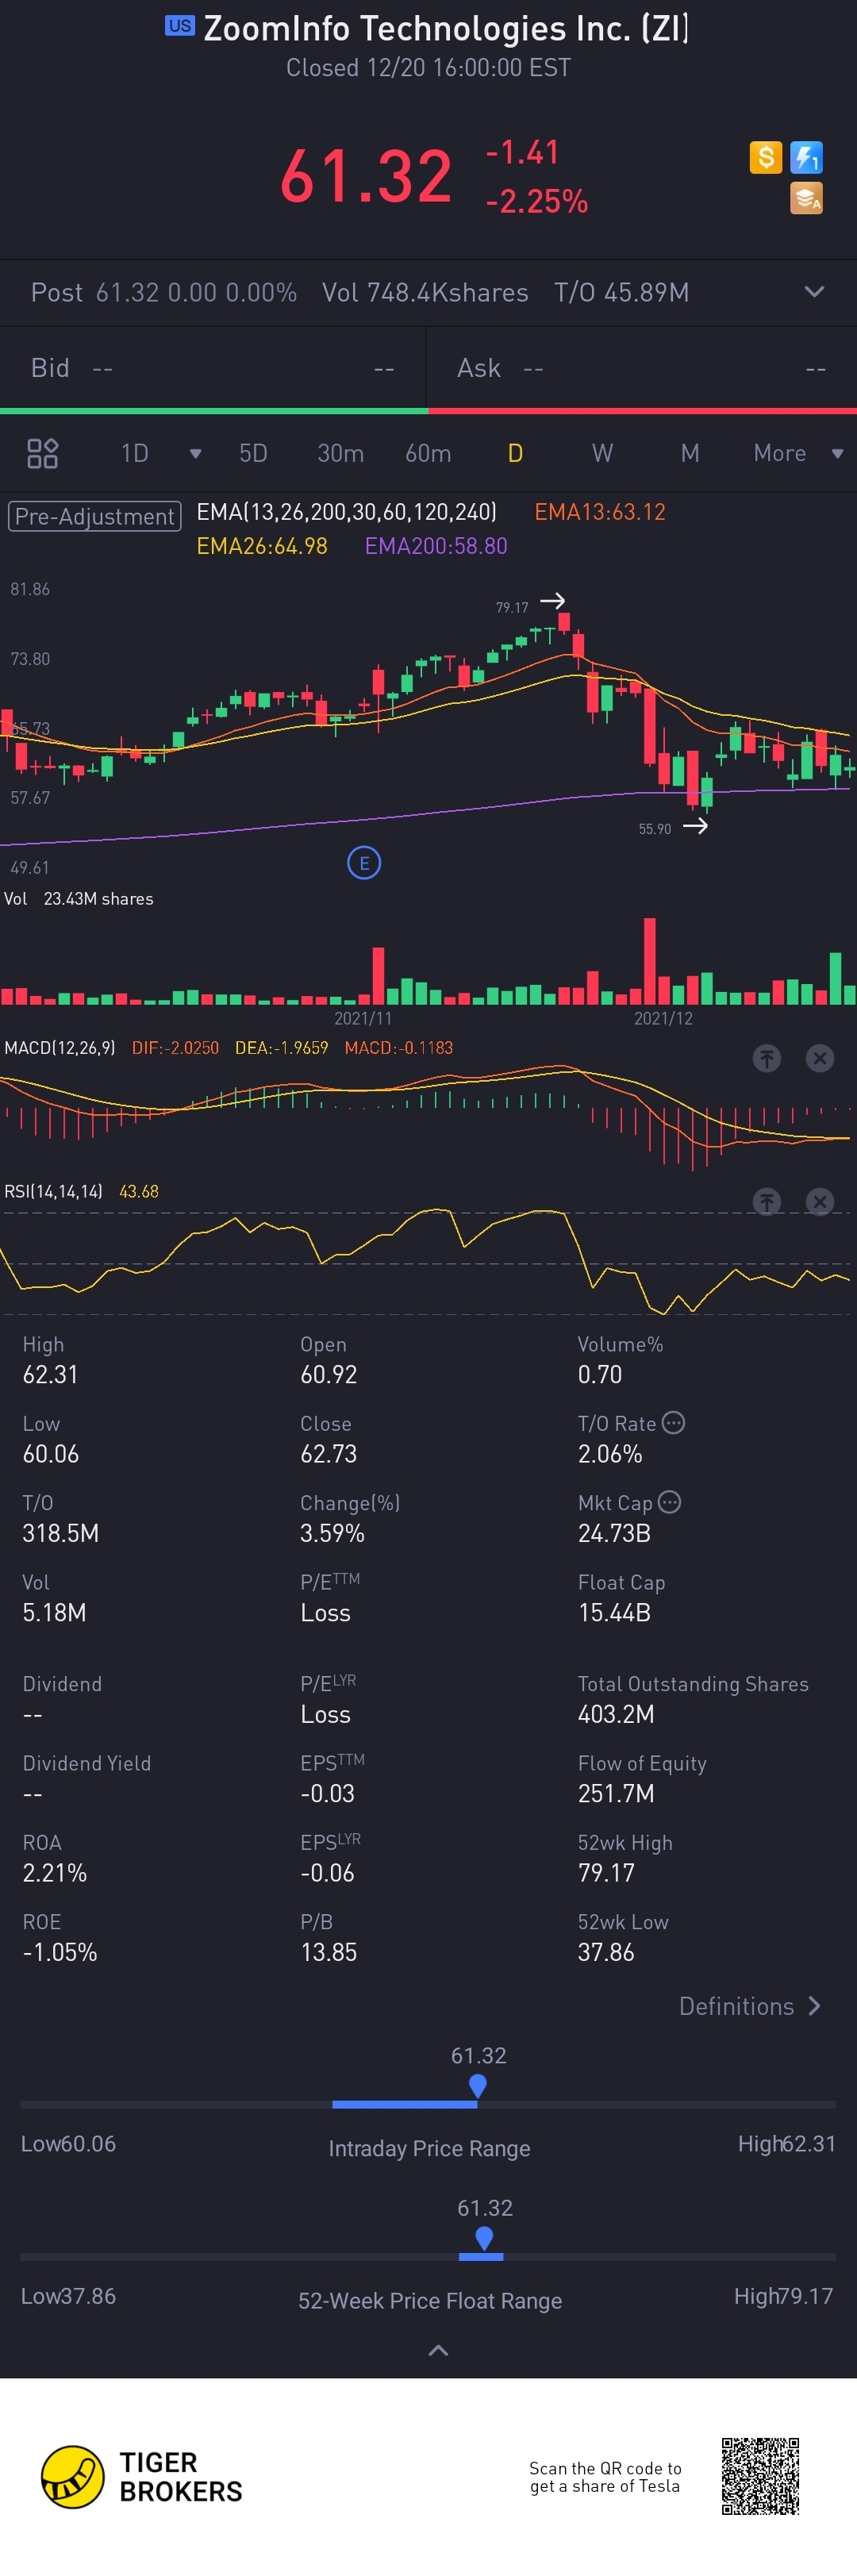Select the 1D chart tab
The height and width of the screenshot is (2576, 857).
pos(135,453)
